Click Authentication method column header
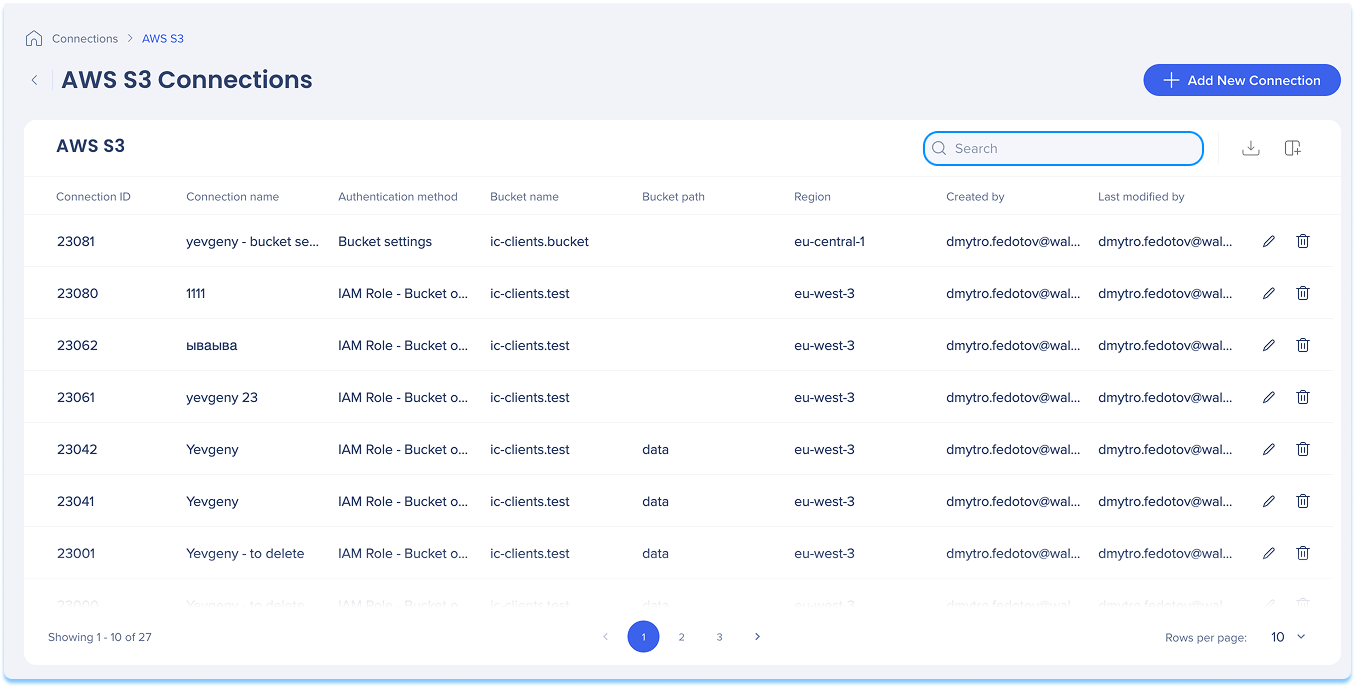The height and width of the screenshot is (687, 1355). coord(398,197)
